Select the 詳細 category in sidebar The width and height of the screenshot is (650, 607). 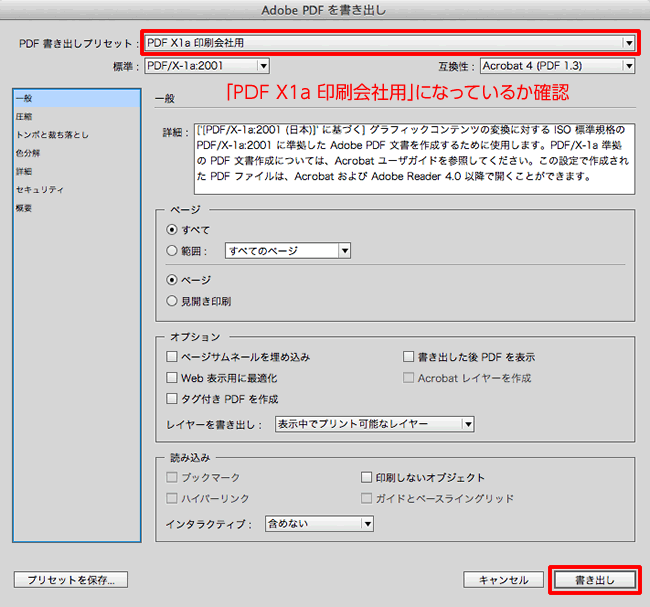click(77, 171)
